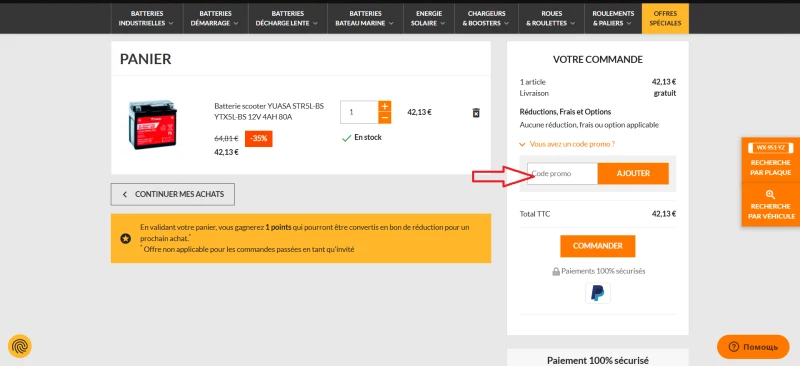Click AJOUTER to apply promo code
This screenshot has width=800, height=366.
[x=633, y=174]
